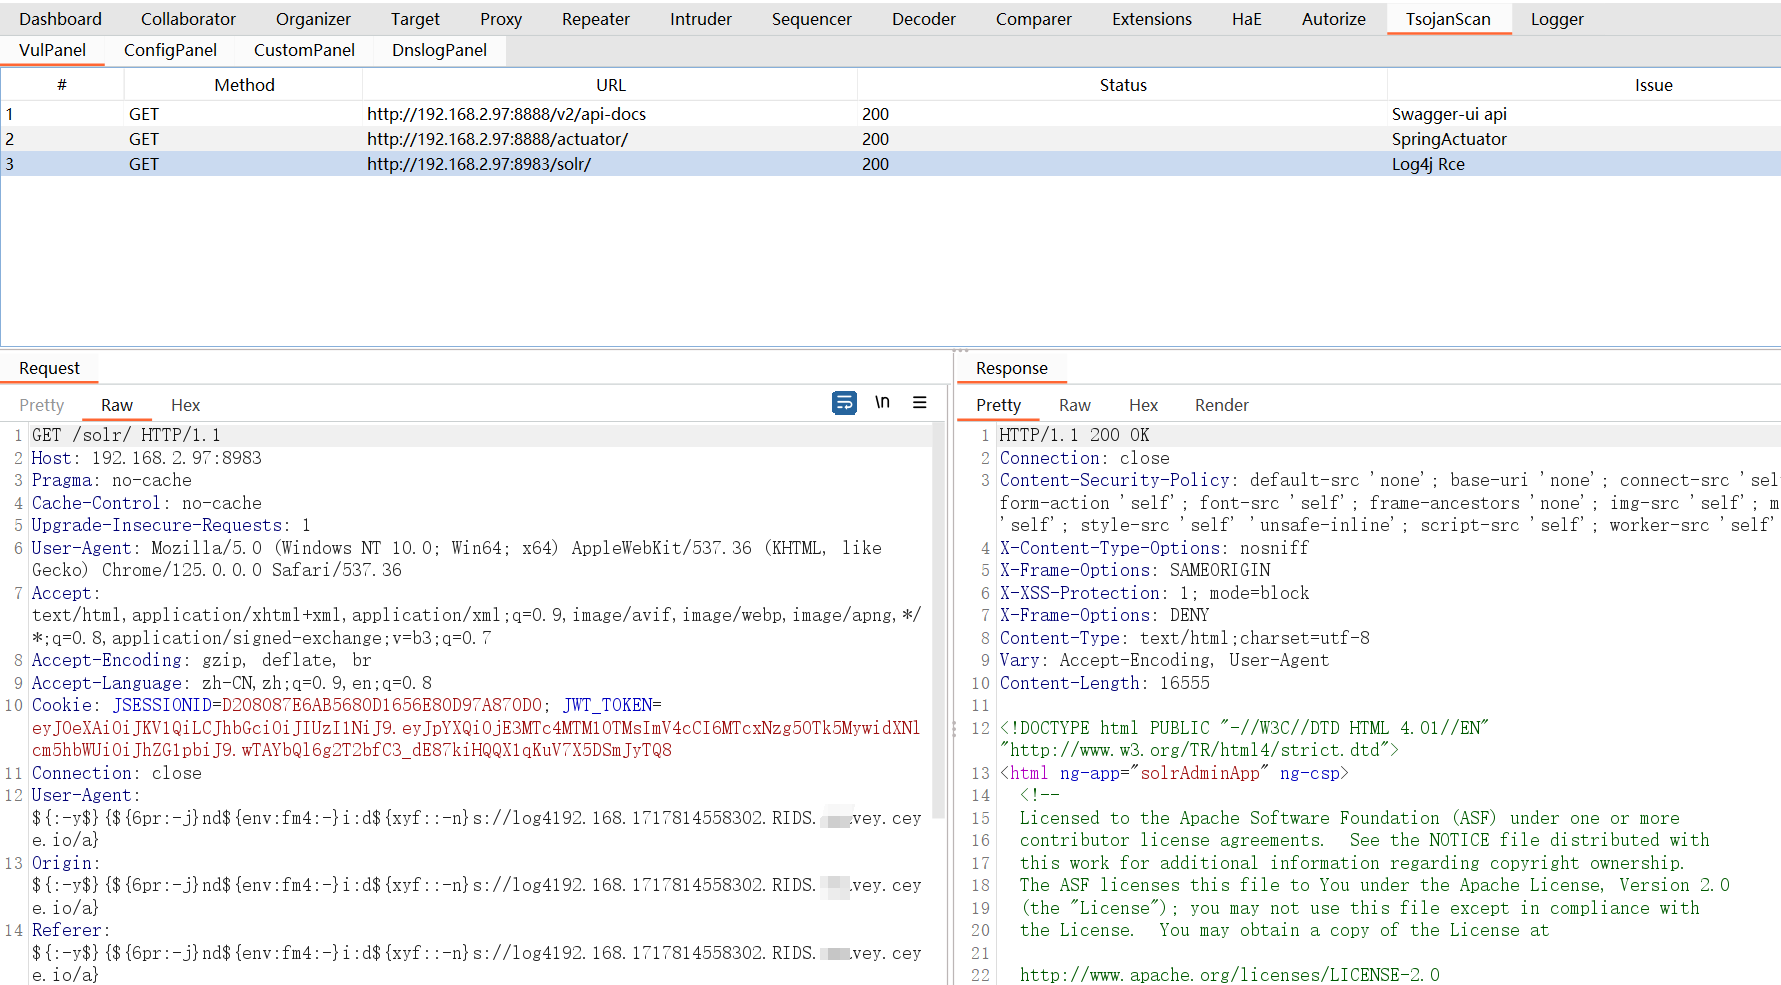Open the ConfigPanel sub-tab
1781x985 pixels.
[170, 50]
